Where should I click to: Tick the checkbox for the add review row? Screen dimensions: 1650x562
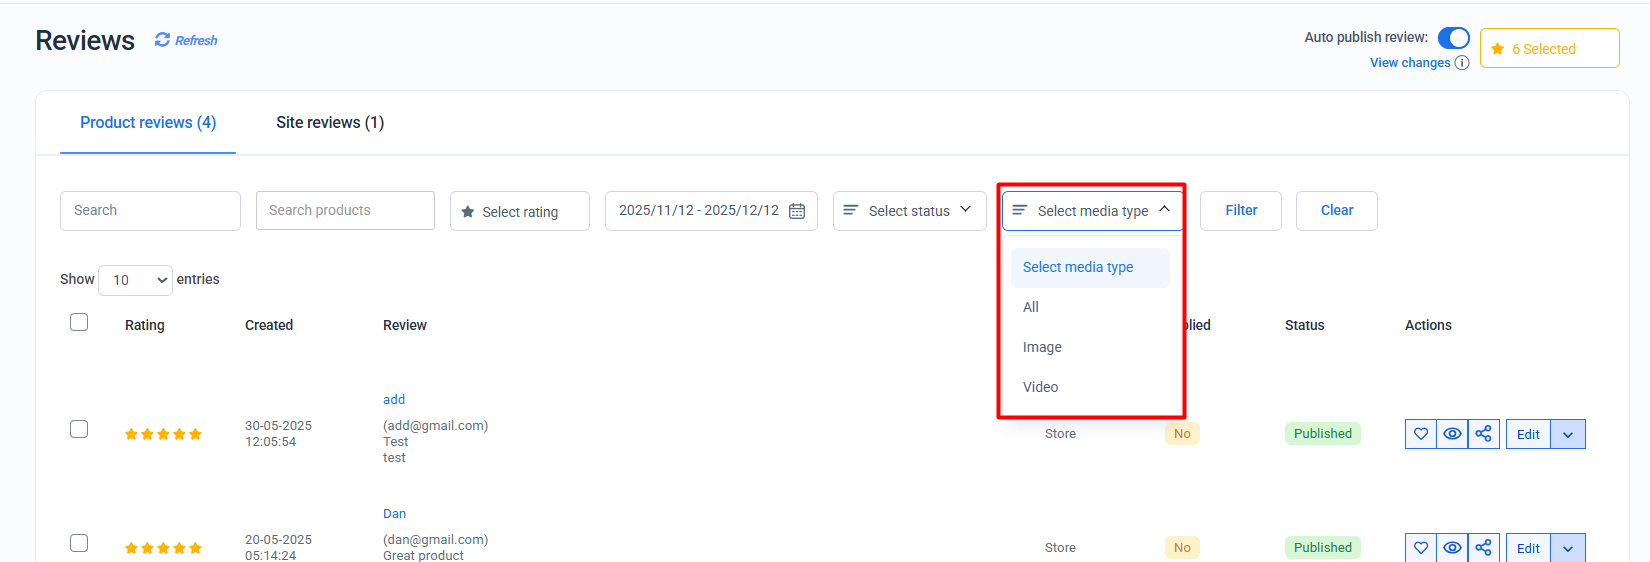pos(79,429)
